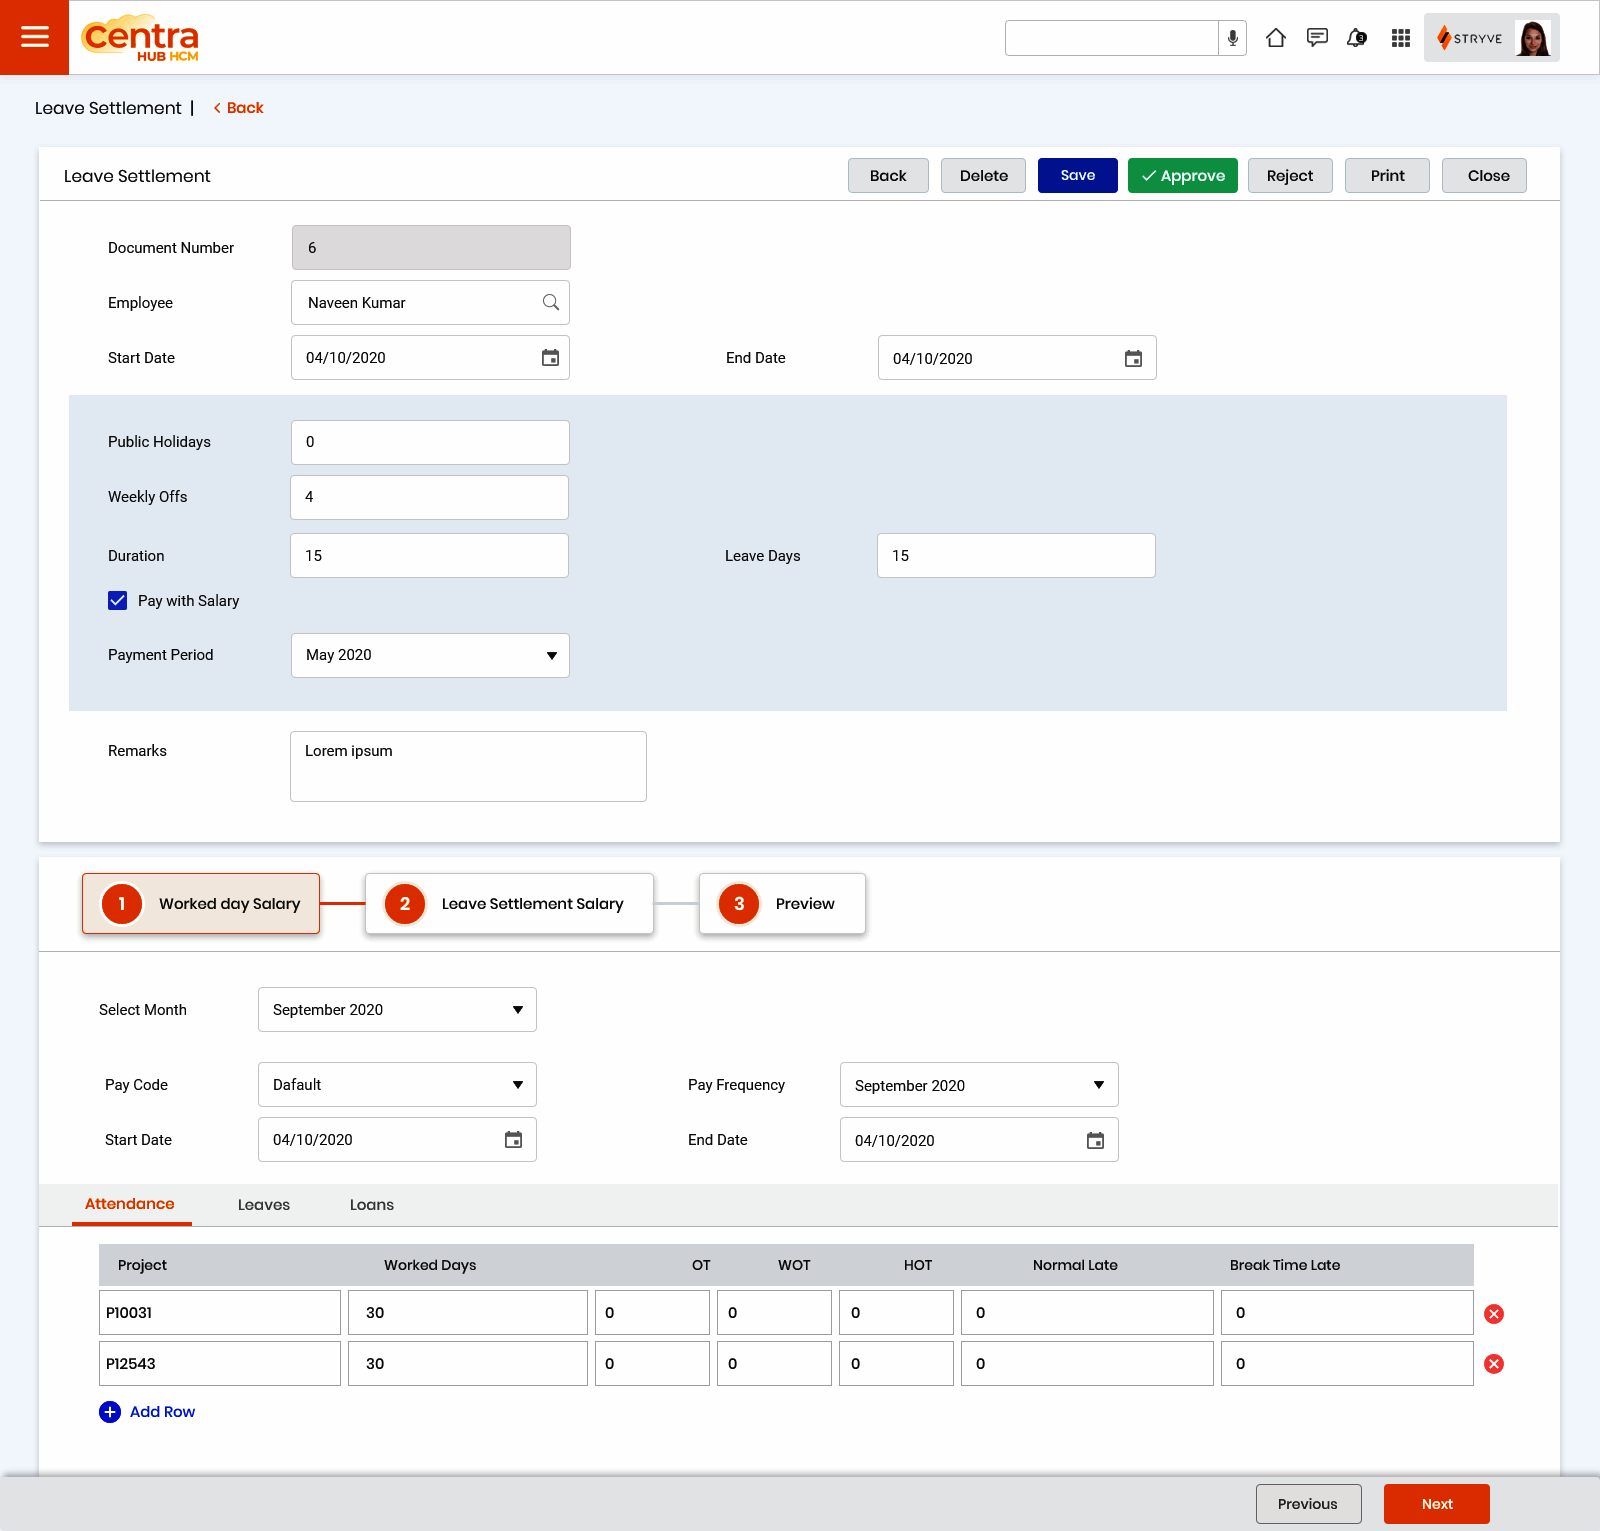This screenshot has width=1600, height=1531.
Task: Click the Centra Hub HCM logo
Action: pyautogui.click(x=140, y=38)
